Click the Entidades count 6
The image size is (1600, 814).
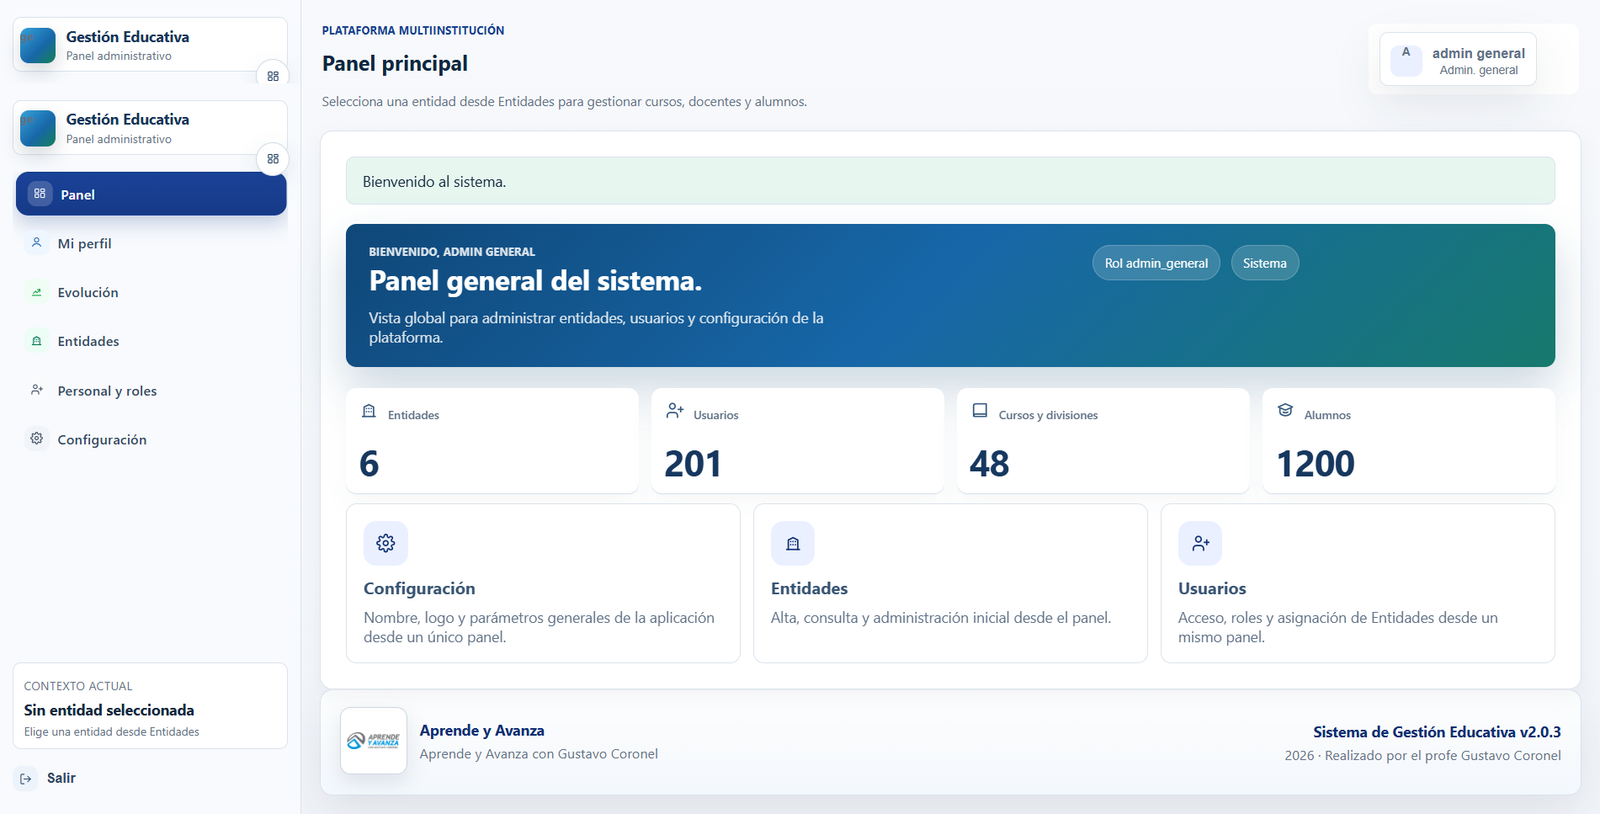click(369, 464)
